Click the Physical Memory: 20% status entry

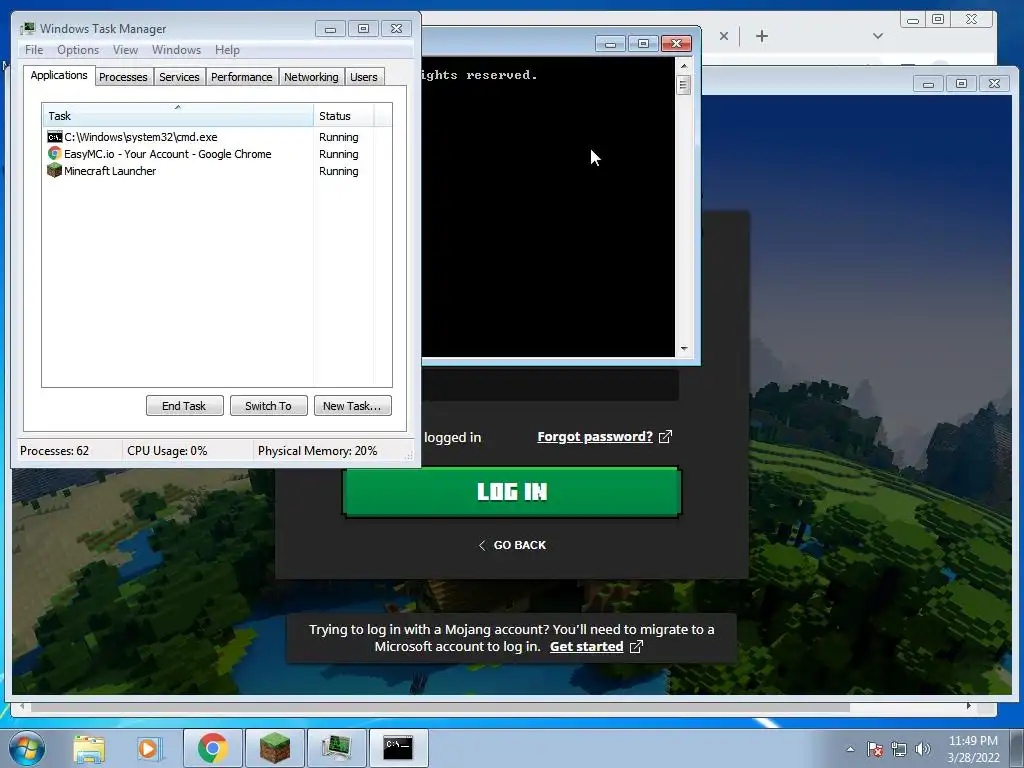coord(317,451)
